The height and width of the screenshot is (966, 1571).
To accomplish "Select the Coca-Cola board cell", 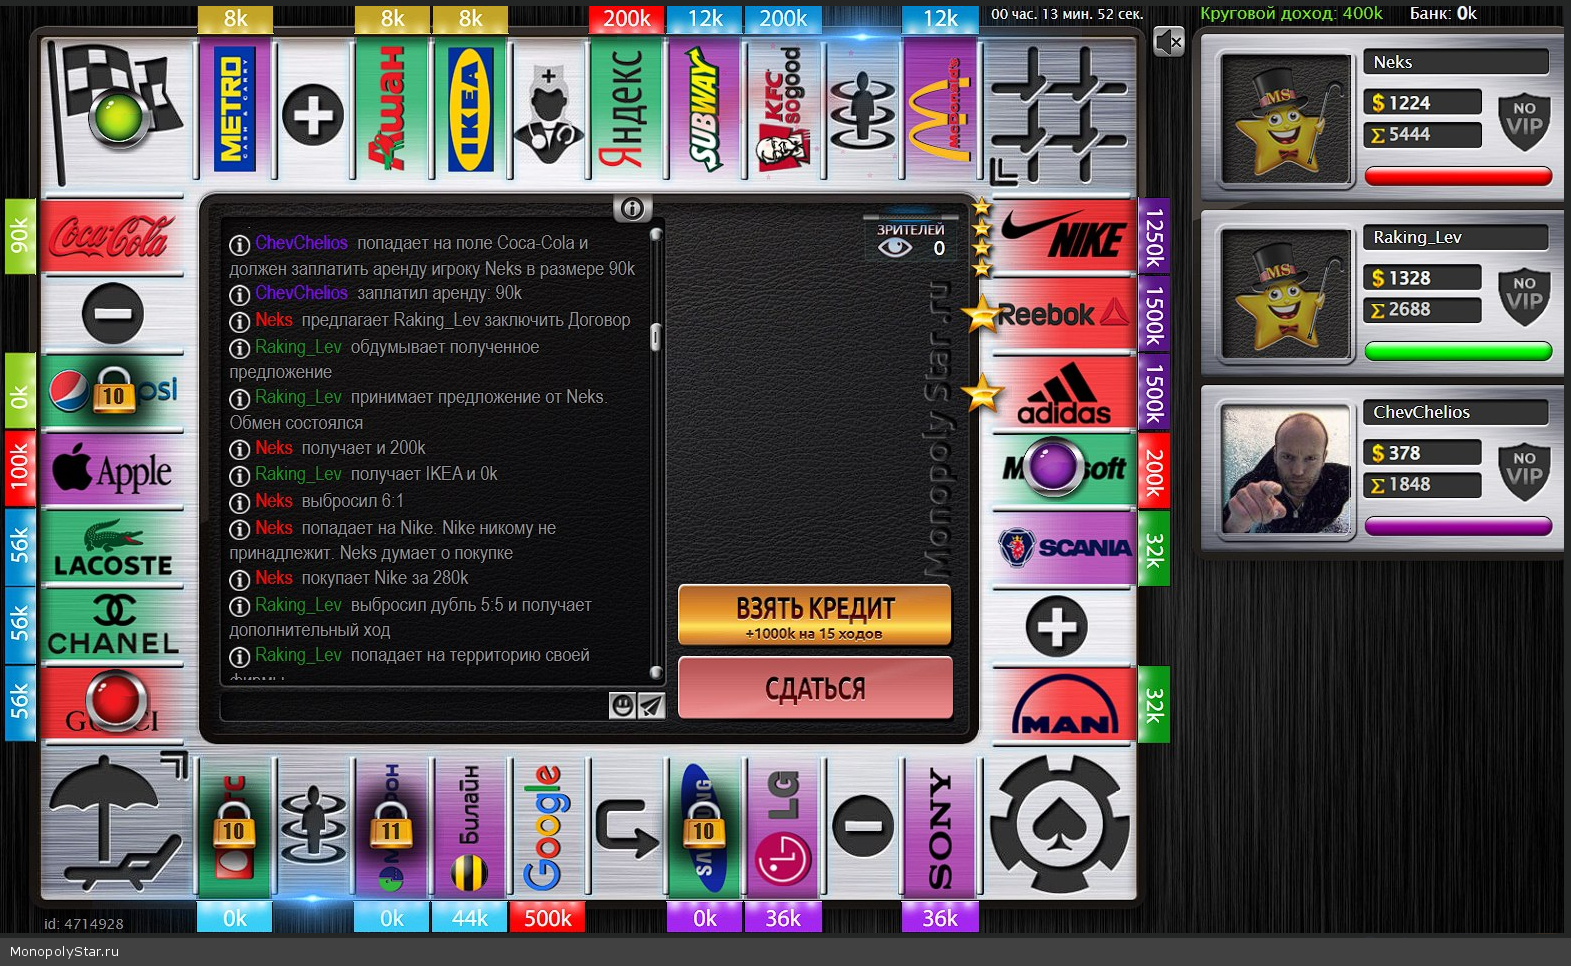I will pos(112,236).
